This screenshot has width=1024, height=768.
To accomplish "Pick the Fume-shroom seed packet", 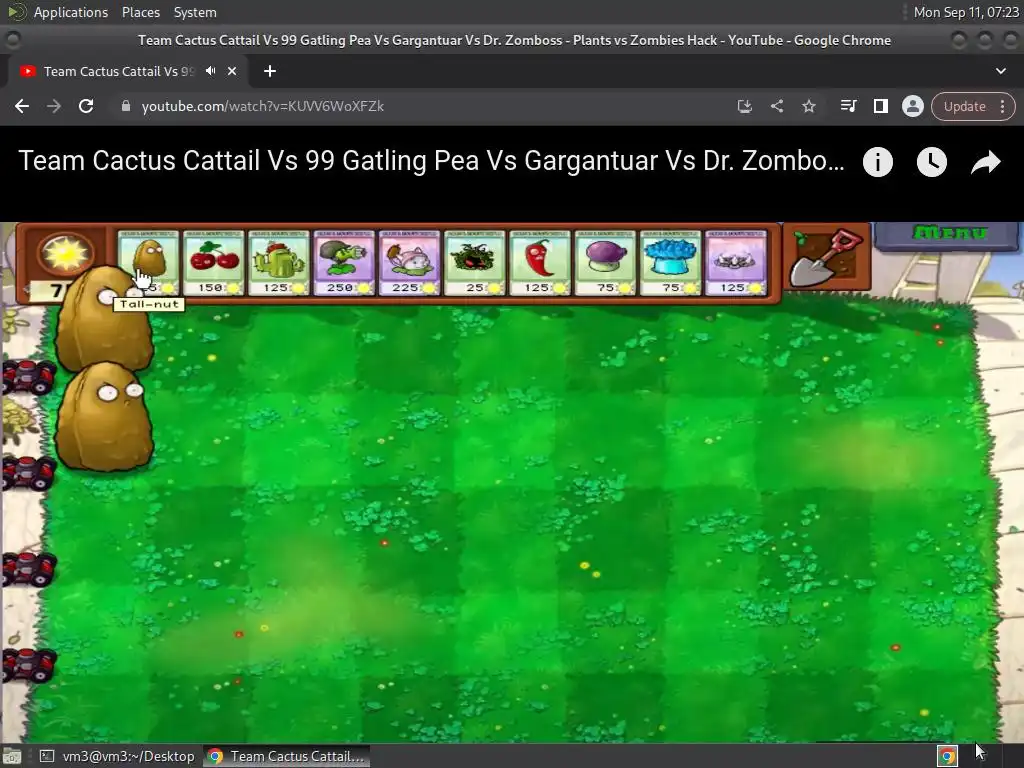I will 605,263.
